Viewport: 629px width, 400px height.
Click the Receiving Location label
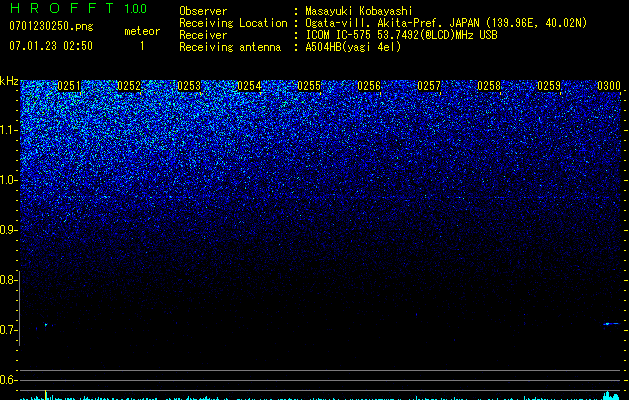tap(233, 23)
